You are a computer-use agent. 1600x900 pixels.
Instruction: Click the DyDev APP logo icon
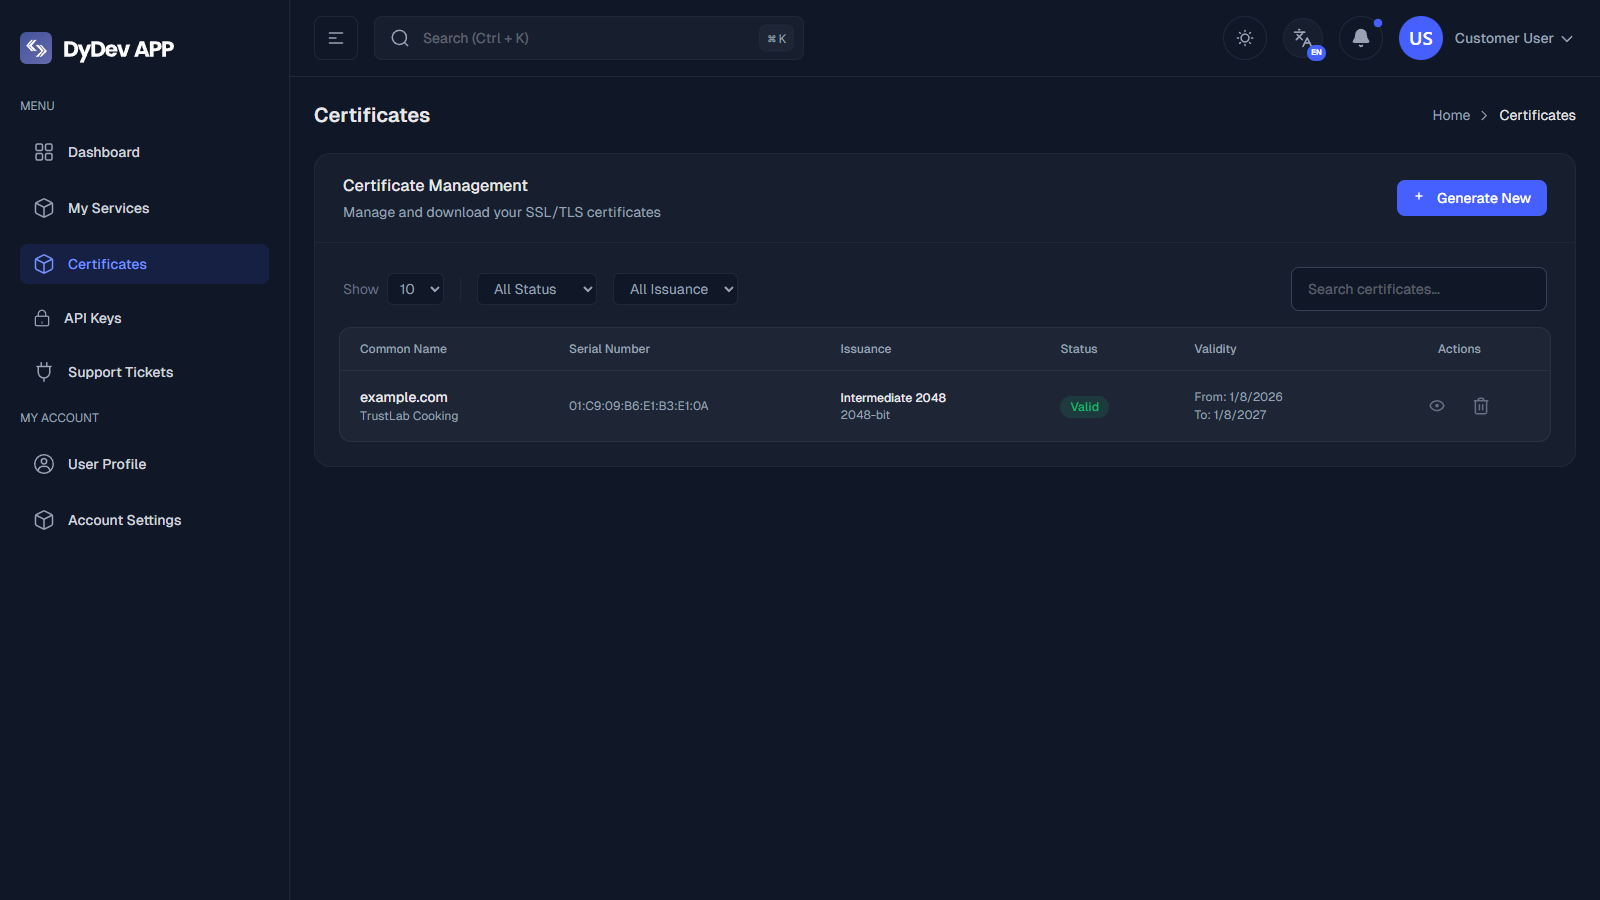[36, 48]
